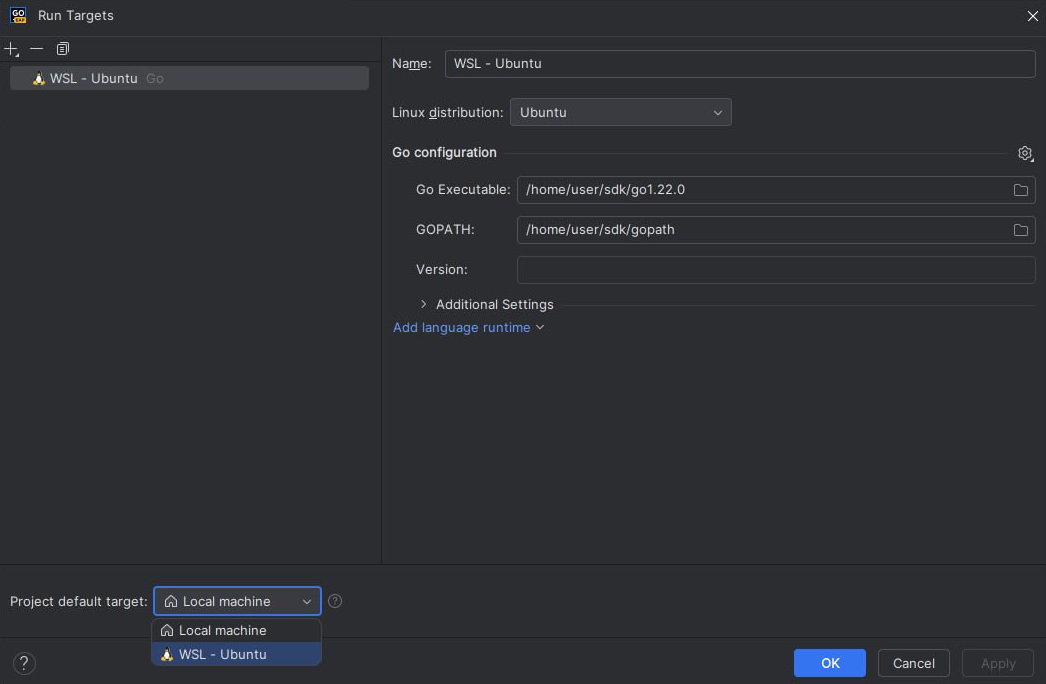
Task: Expand the Add language runtime chevron
Action: coord(540,327)
